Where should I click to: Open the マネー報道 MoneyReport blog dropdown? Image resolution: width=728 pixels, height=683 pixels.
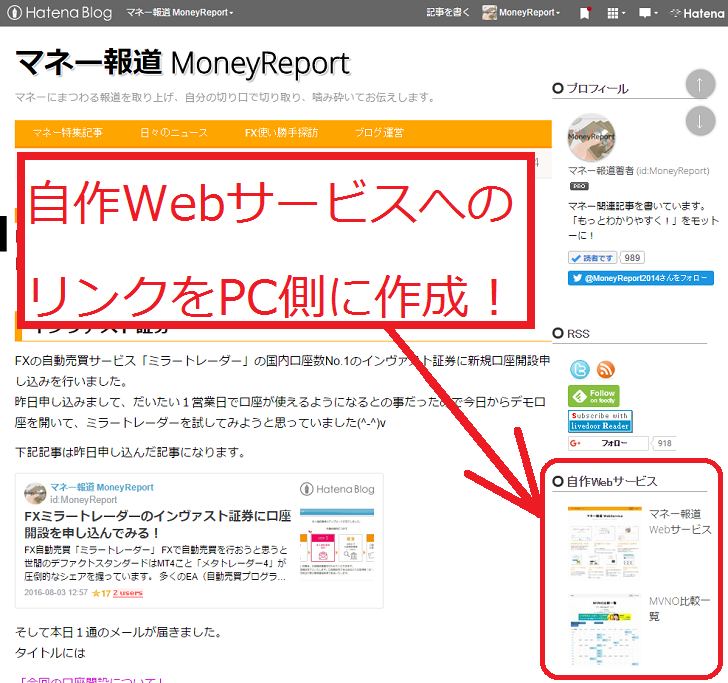180,13
